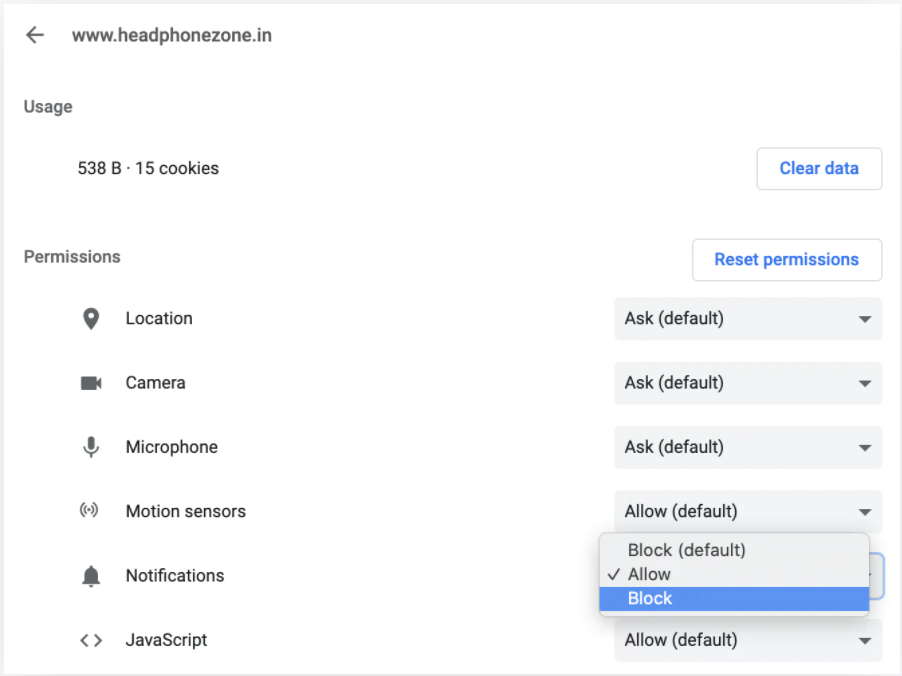Click the Microphone icon
The image size is (902, 676).
(91, 447)
